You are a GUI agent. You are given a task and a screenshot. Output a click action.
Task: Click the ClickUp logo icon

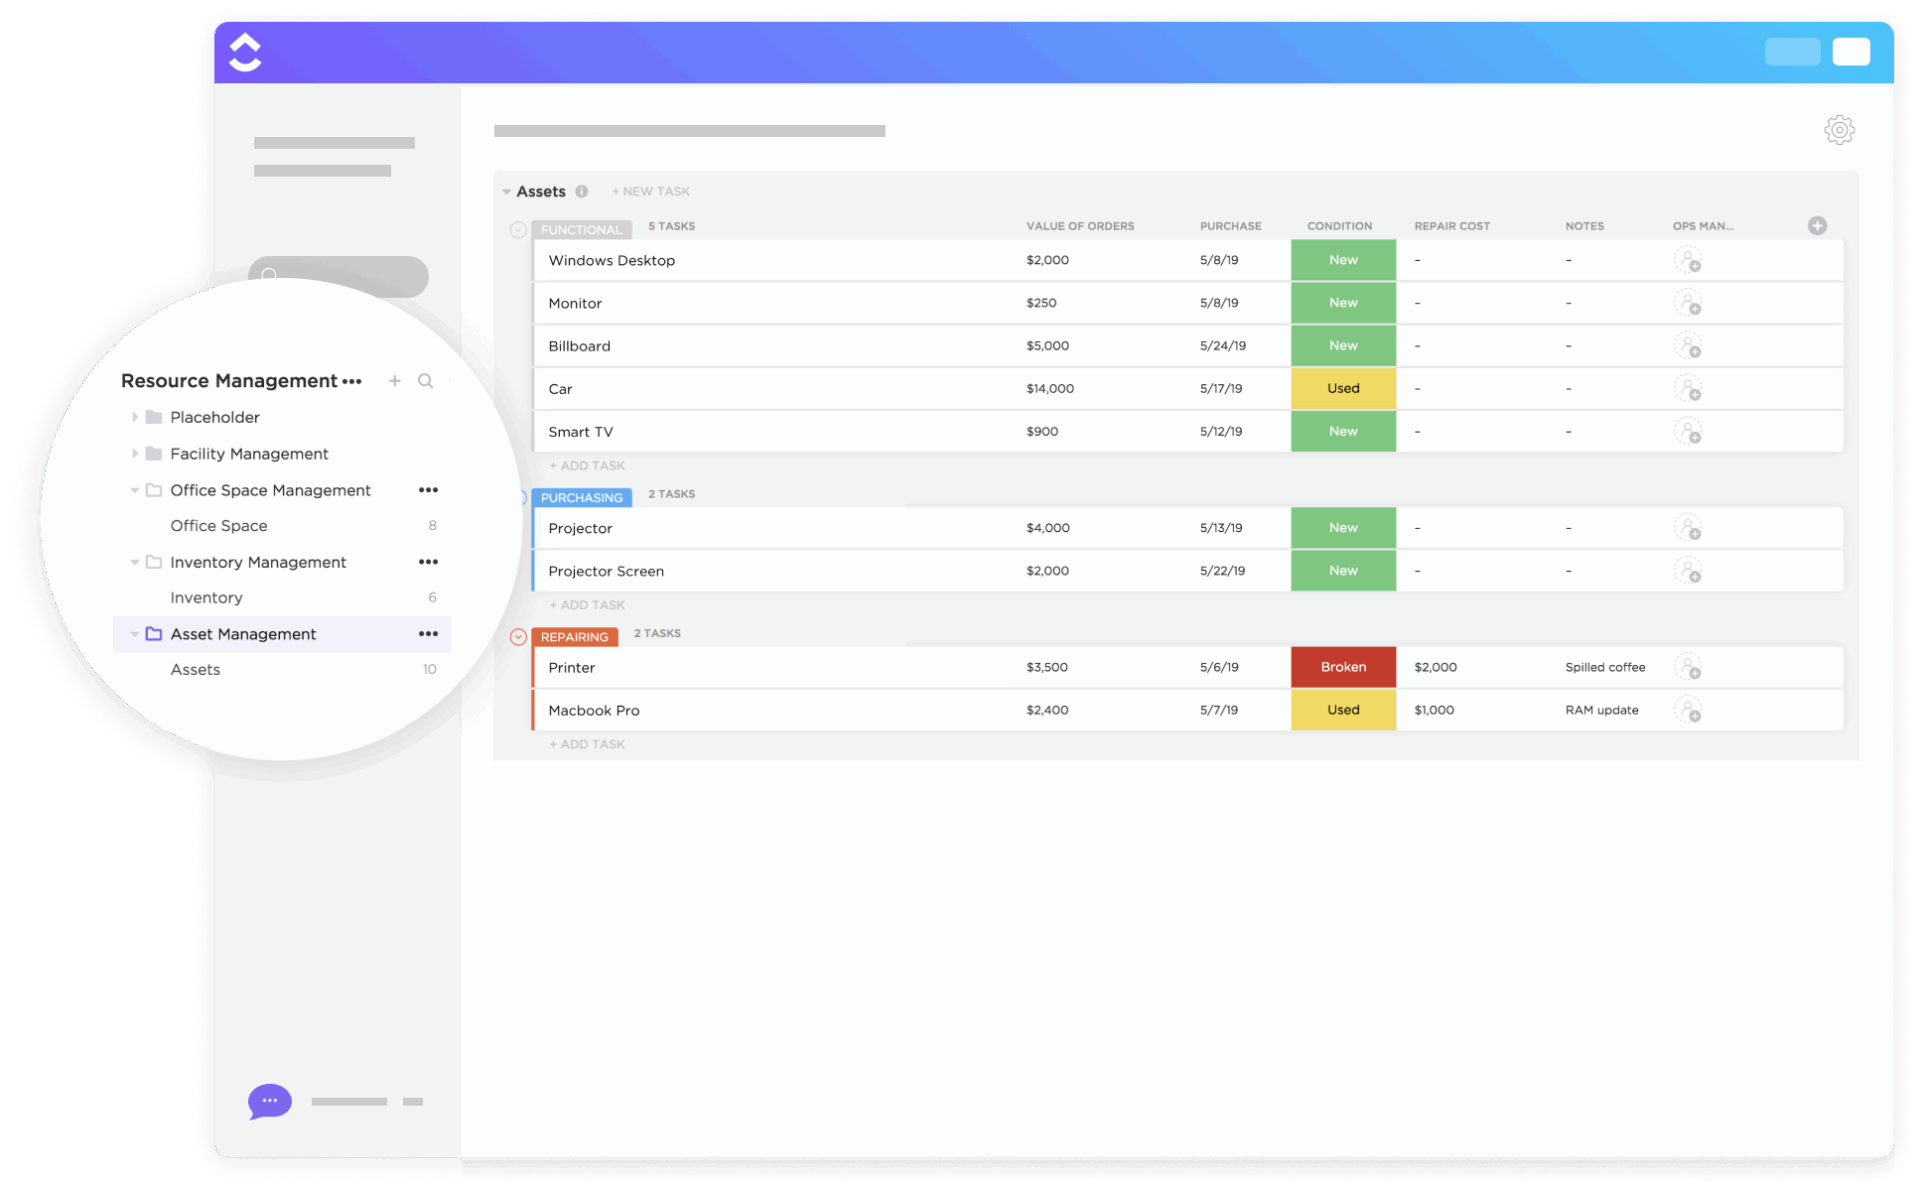(x=243, y=52)
